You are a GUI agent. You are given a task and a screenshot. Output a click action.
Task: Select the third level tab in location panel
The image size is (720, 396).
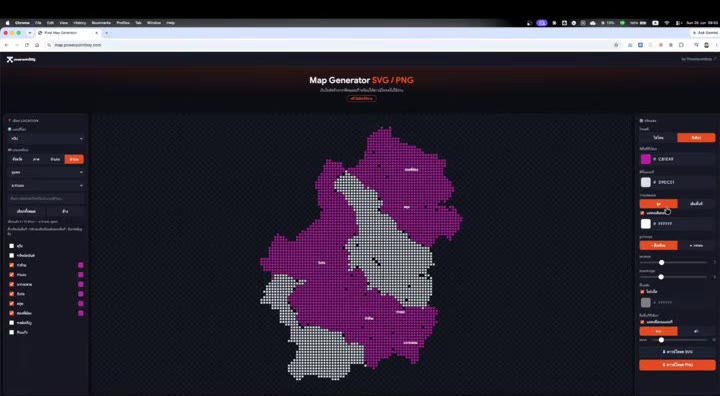[55, 159]
